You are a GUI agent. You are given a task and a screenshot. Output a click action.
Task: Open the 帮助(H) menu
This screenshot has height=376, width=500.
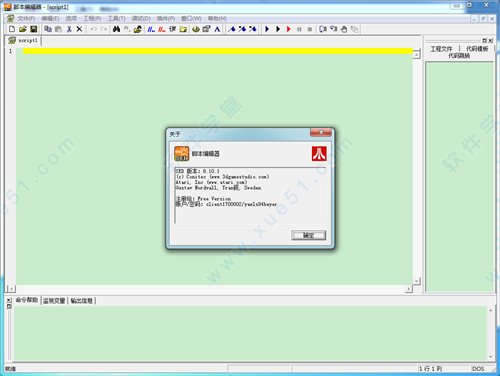click(x=217, y=18)
